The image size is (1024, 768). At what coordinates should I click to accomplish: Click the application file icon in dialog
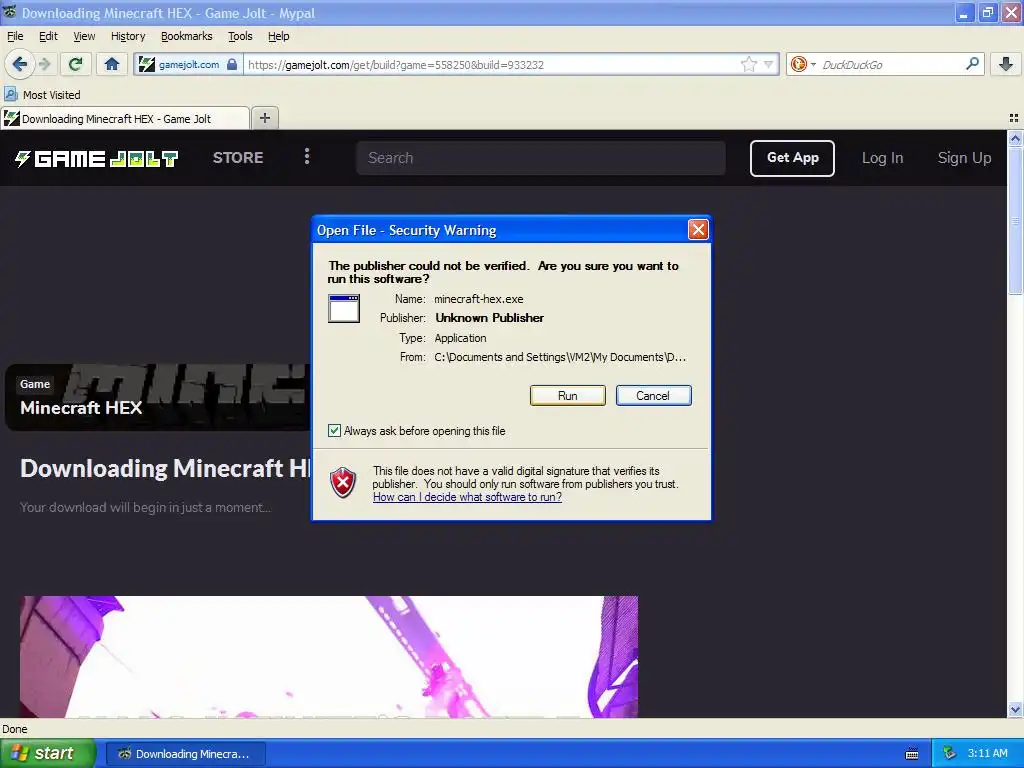pyautogui.click(x=344, y=308)
